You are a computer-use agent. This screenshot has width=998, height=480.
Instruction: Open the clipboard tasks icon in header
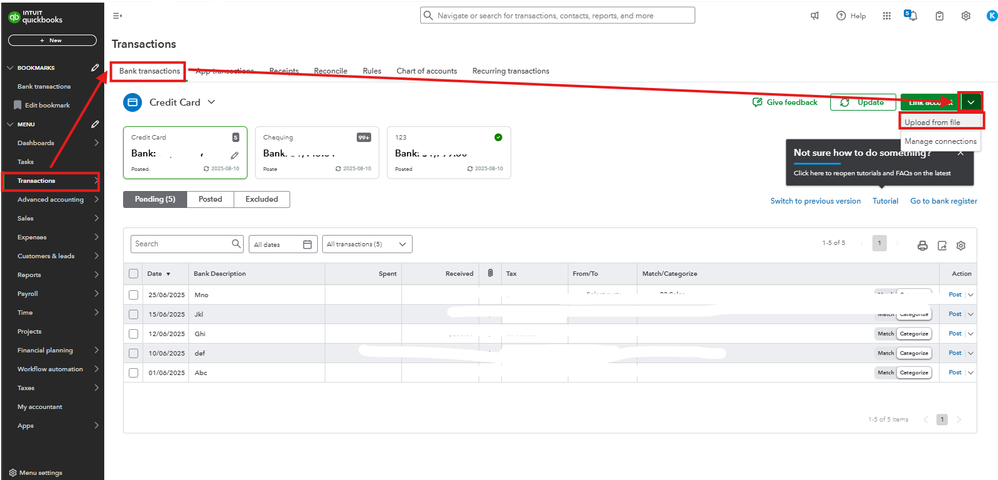(939, 16)
